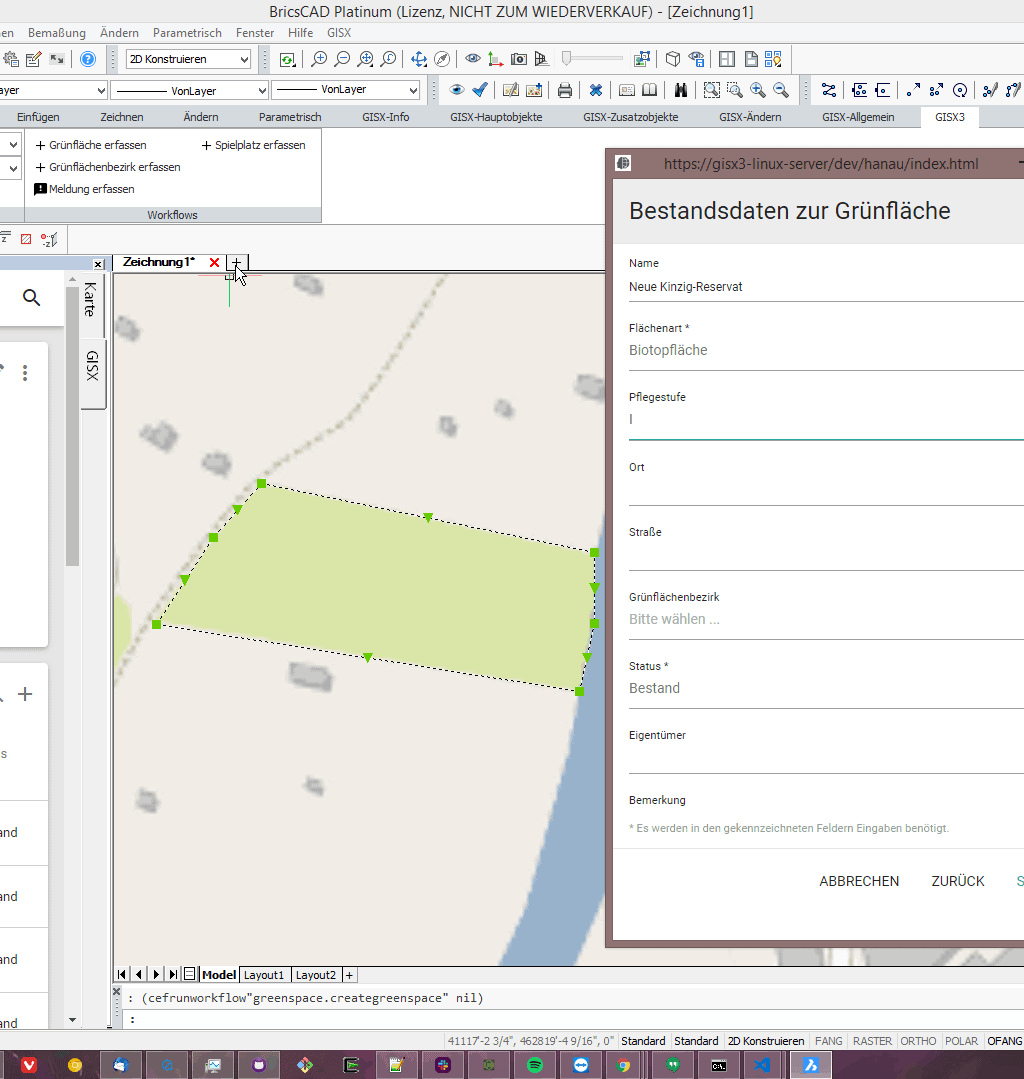This screenshot has height=1079, width=1024.
Task: Toggle FANG snap mode in the status bar
Action: (x=828, y=1041)
